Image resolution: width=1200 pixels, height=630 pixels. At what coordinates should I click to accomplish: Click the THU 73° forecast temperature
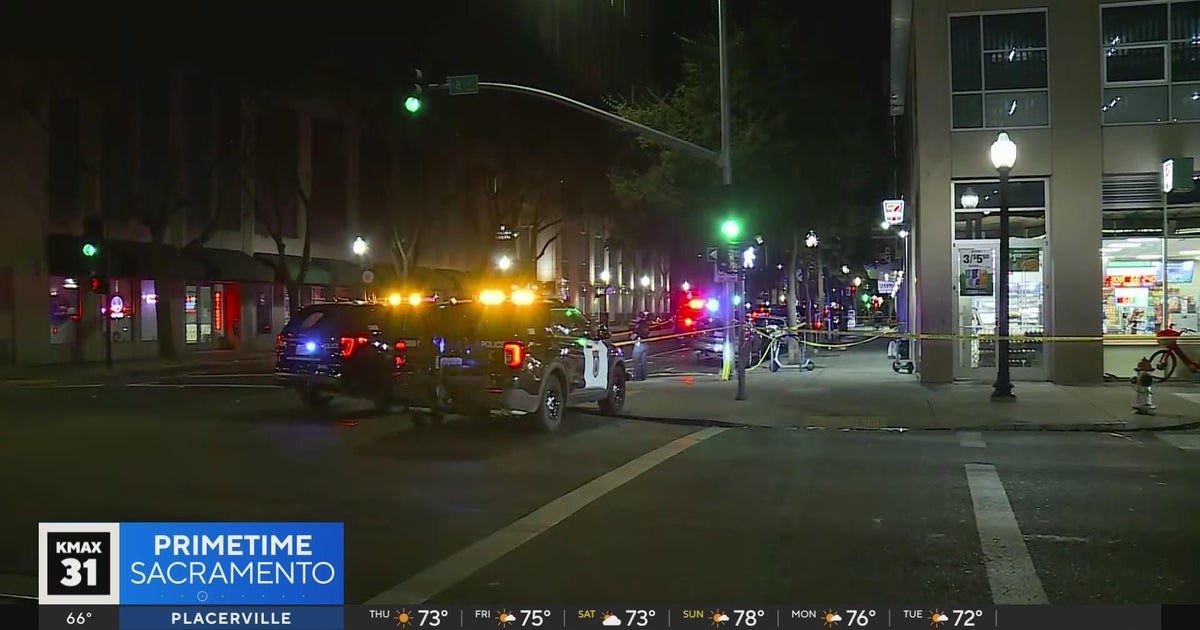[x=432, y=618]
